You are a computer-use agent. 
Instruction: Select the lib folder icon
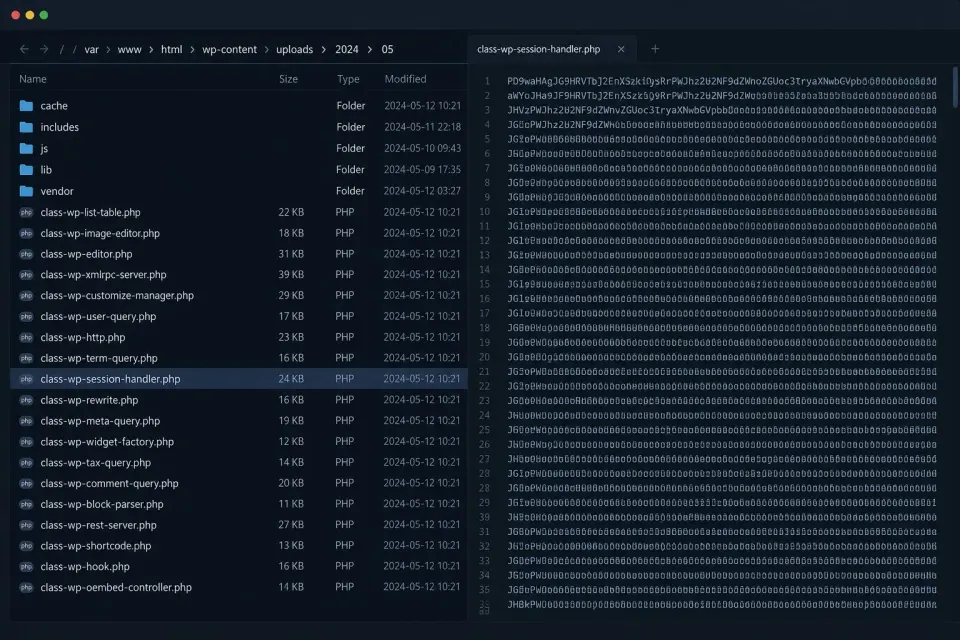click(x=26, y=170)
